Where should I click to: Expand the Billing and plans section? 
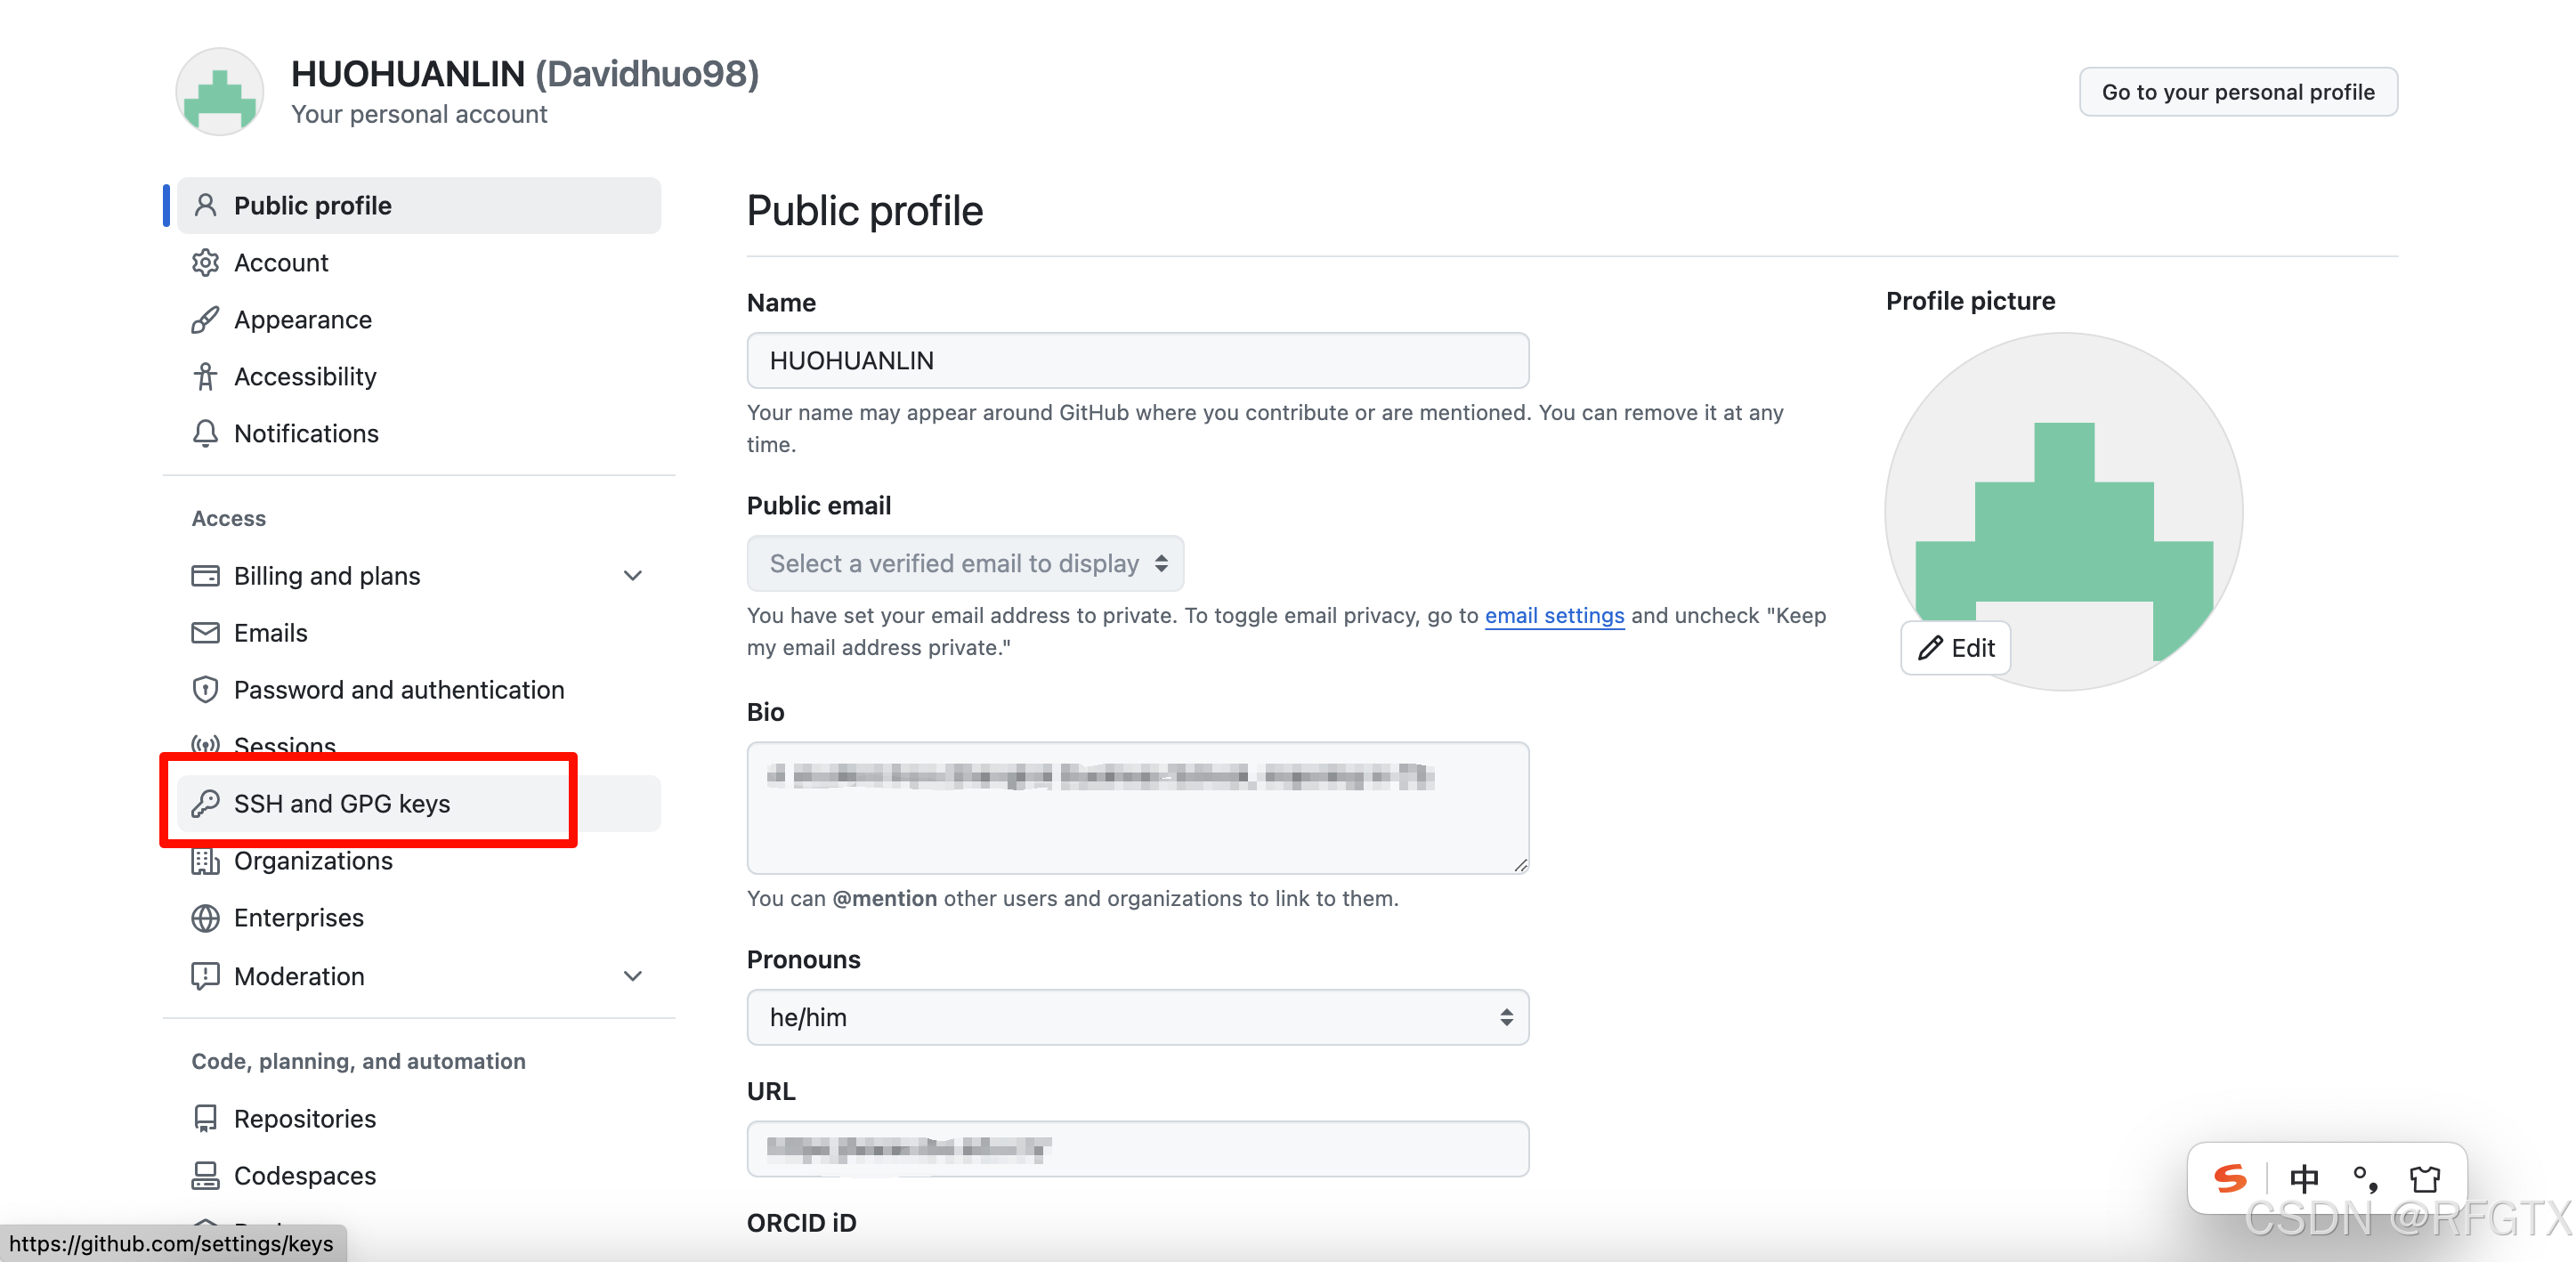pos(632,576)
